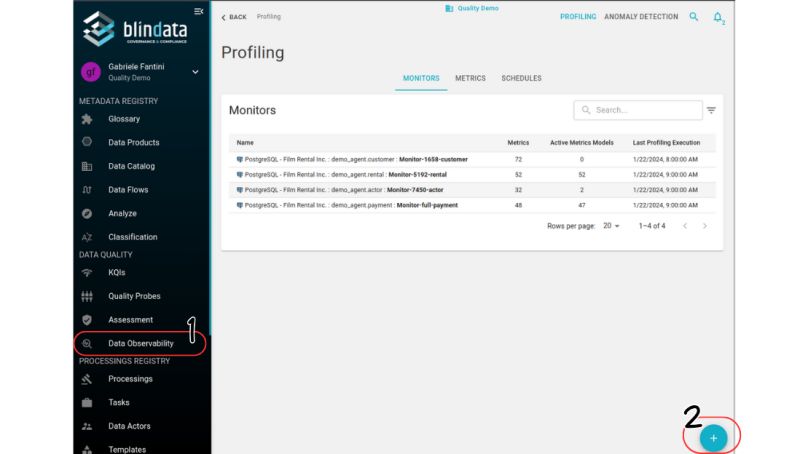This screenshot has height=454, width=800.
Task: Click the add monitor plus button
Action: pos(713,438)
